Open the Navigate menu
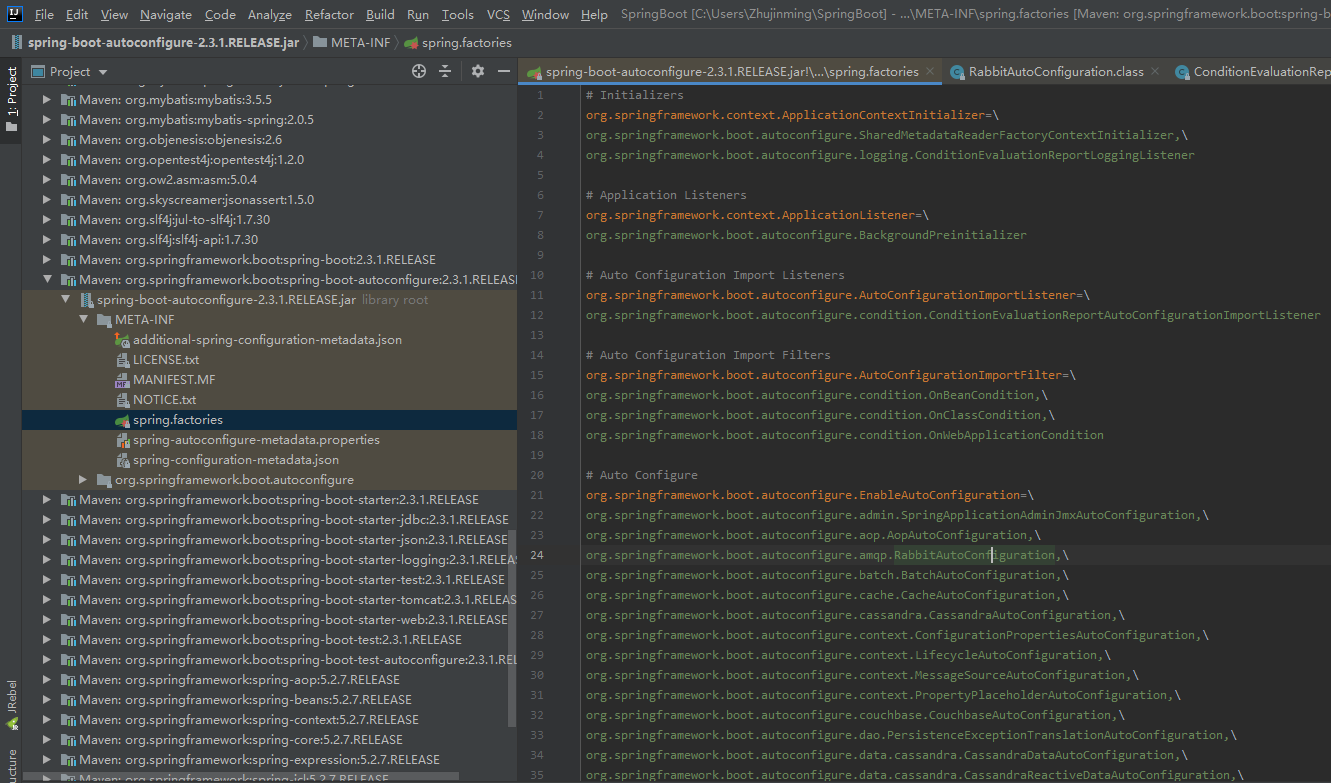Viewport: 1331px width, 783px height. (x=166, y=14)
